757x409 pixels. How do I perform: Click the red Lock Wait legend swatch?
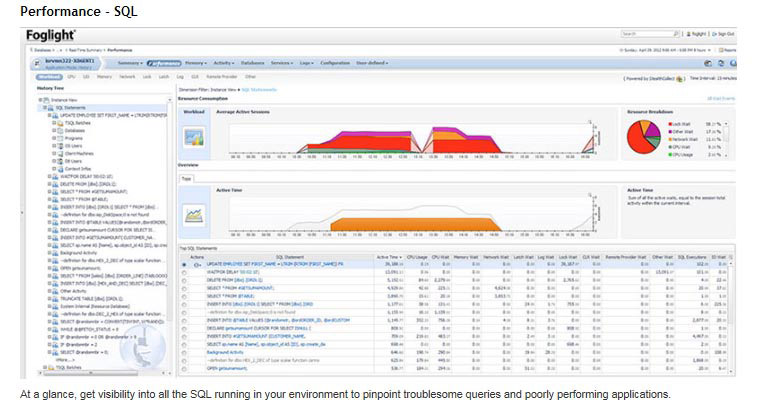pyautogui.click(x=670, y=124)
